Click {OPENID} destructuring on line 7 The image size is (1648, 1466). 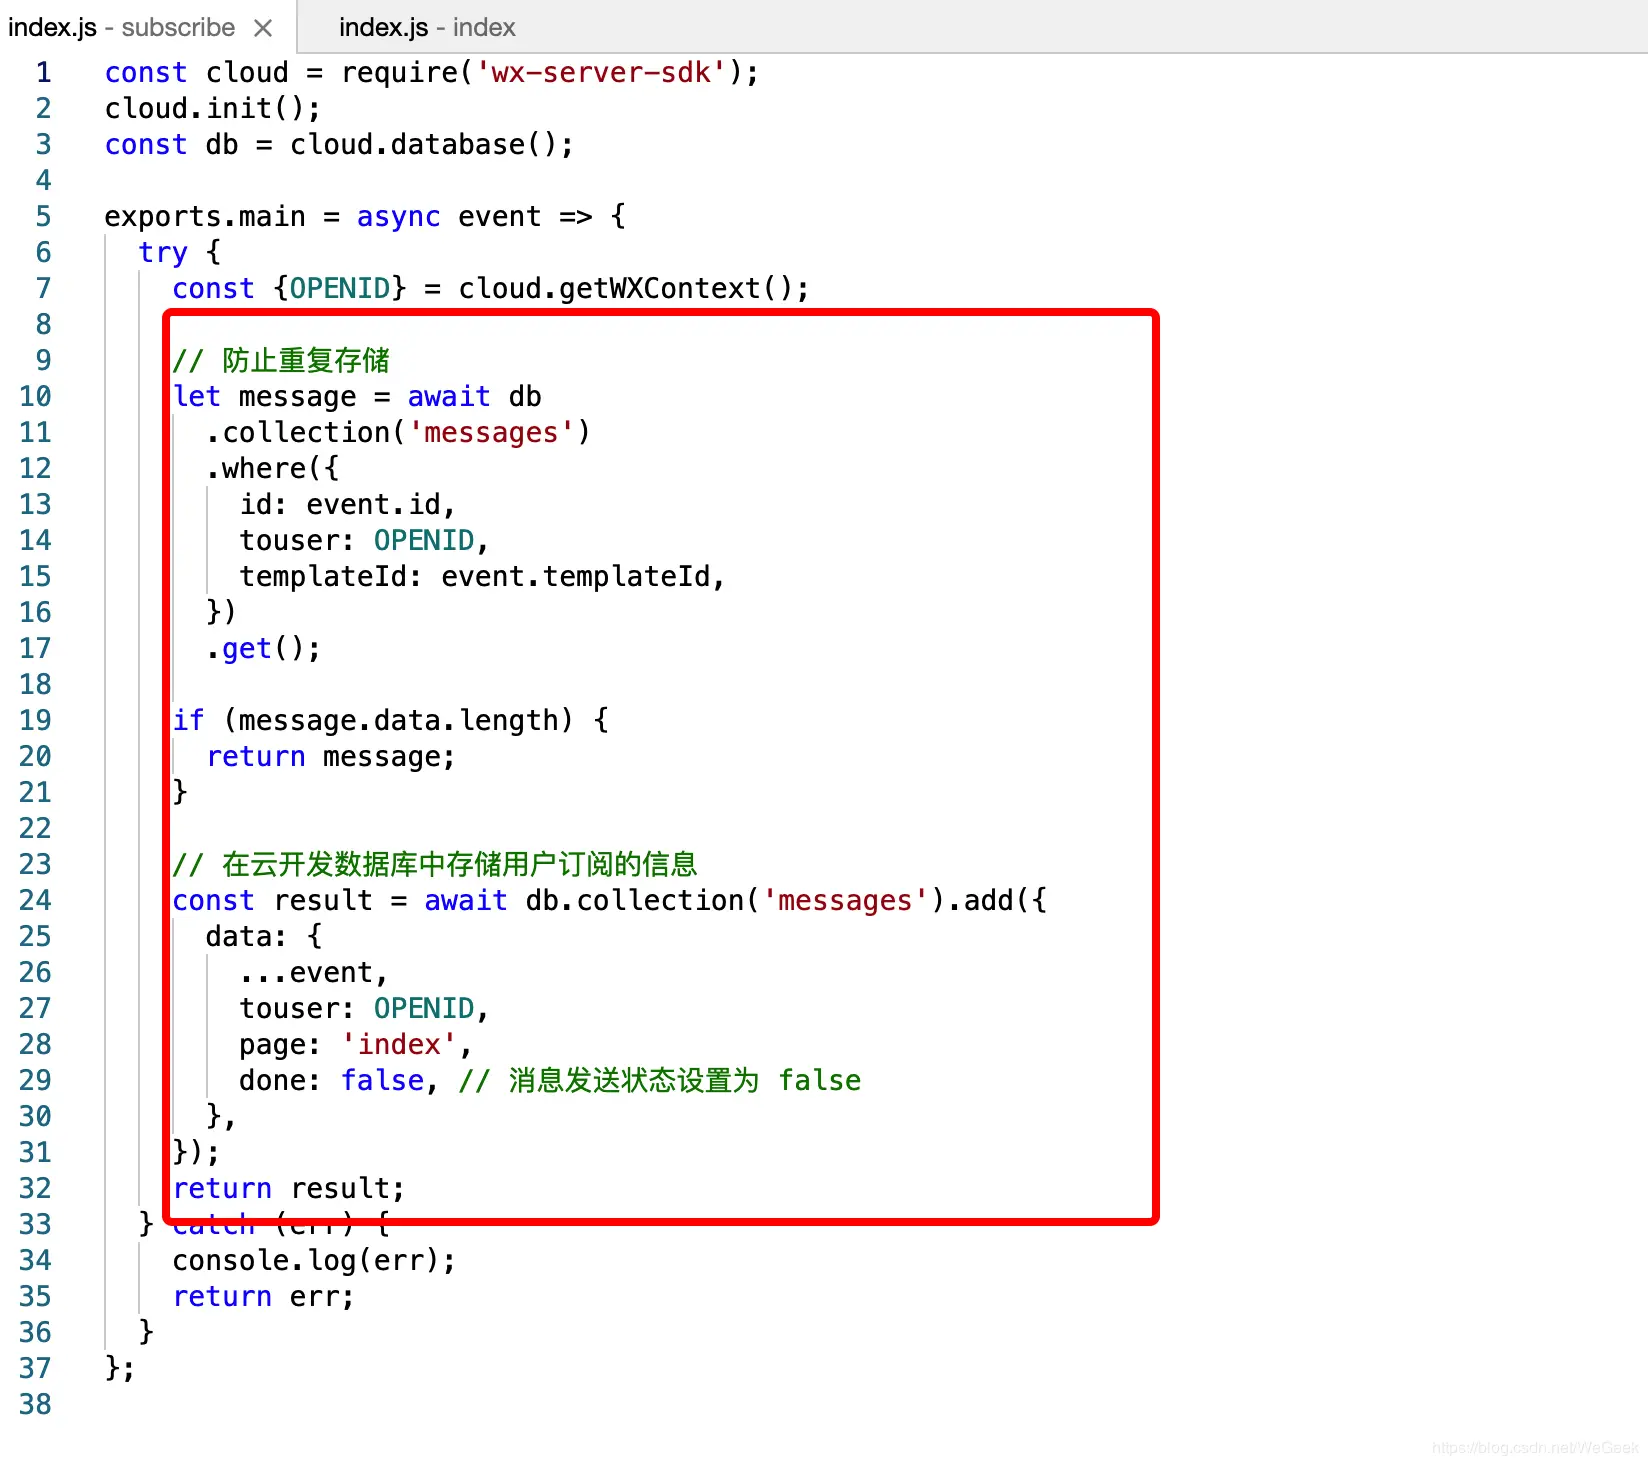coord(340,289)
